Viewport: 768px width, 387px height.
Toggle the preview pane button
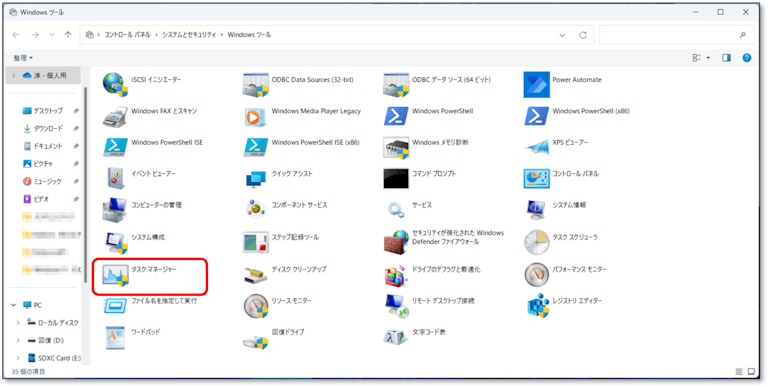(726, 58)
